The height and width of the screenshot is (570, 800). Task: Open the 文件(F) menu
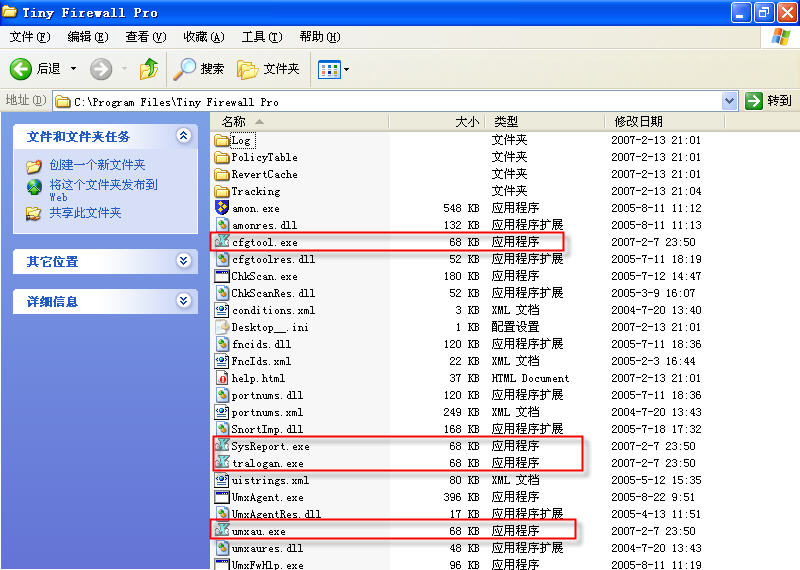click(30, 37)
